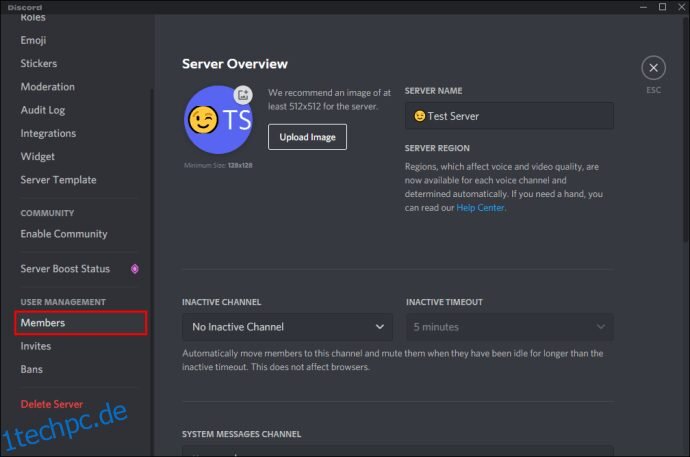Screen dimensions: 690x457
Task: Click the USER MANAGEMENT section header
Action: (63, 302)
